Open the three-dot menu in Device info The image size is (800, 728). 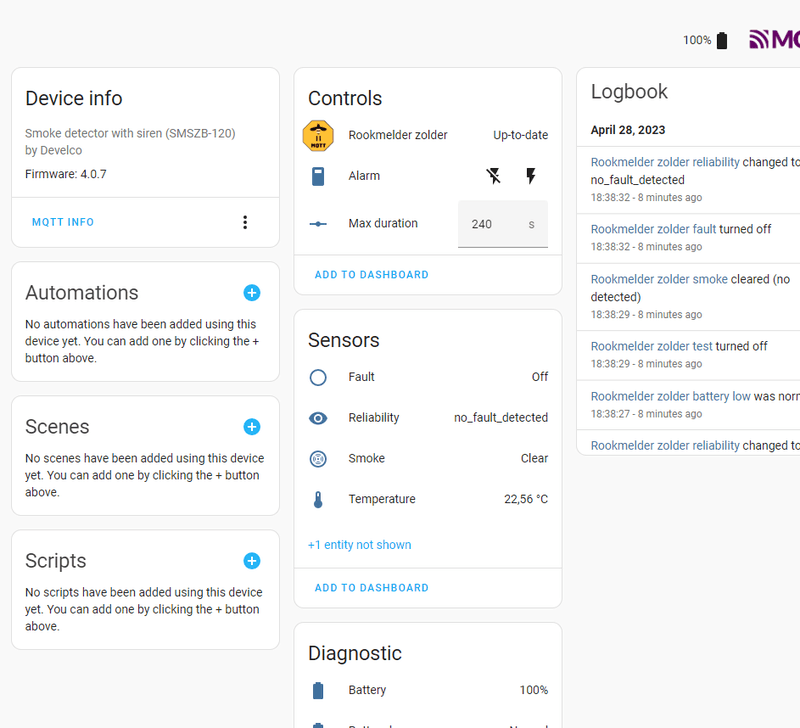245,222
